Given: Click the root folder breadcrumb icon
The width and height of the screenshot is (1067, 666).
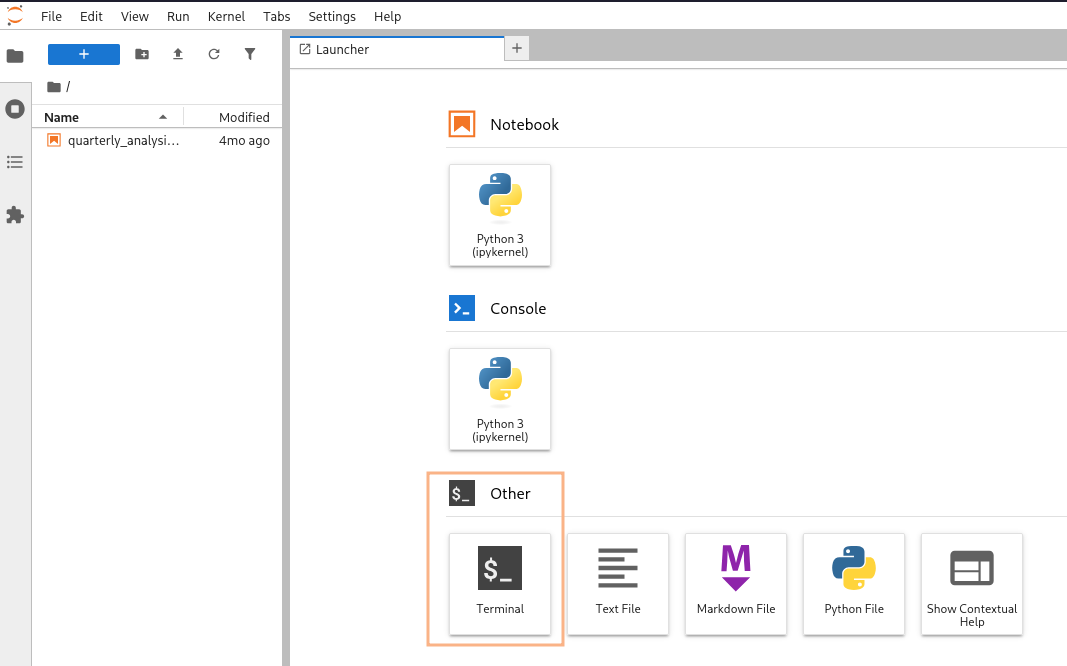Looking at the screenshot, I should (x=54, y=86).
